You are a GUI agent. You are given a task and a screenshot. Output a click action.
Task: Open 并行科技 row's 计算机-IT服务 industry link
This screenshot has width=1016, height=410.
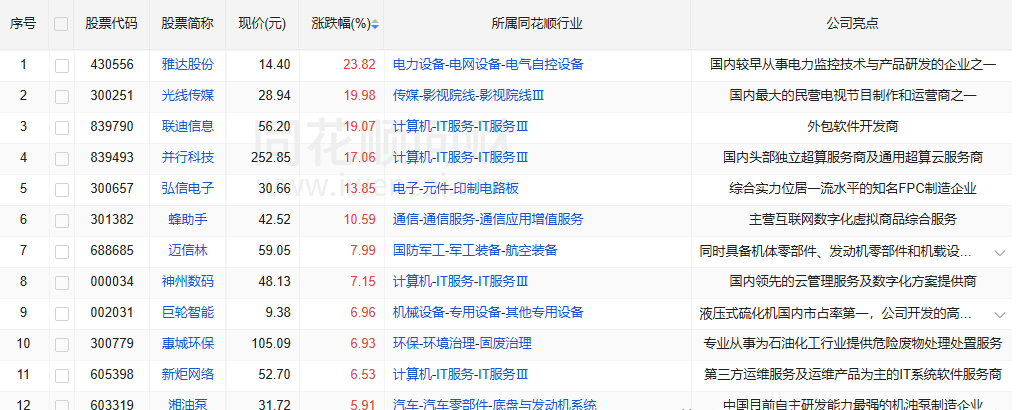[461, 157]
